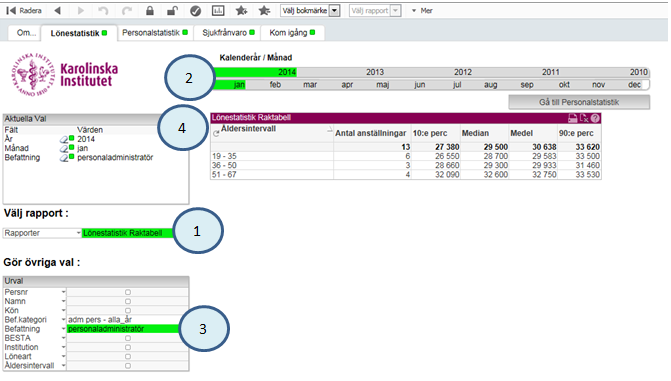Select month jun

pyautogui.click(x=420, y=85)
